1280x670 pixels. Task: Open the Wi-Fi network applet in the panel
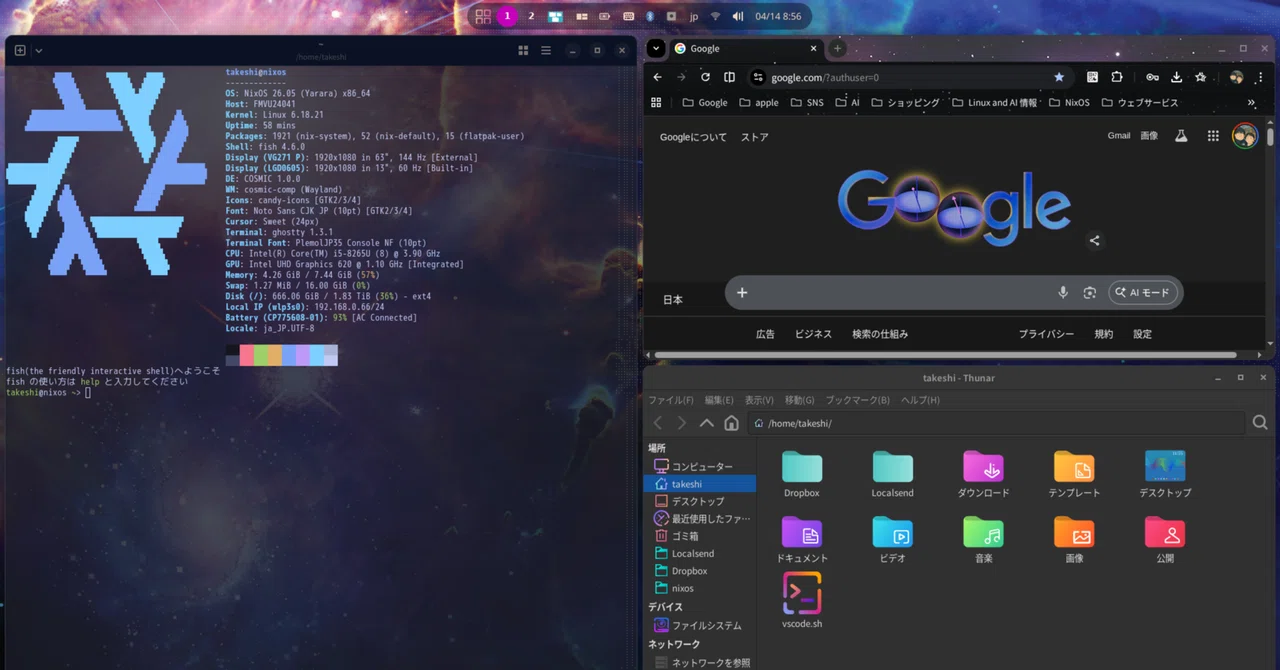715,16
